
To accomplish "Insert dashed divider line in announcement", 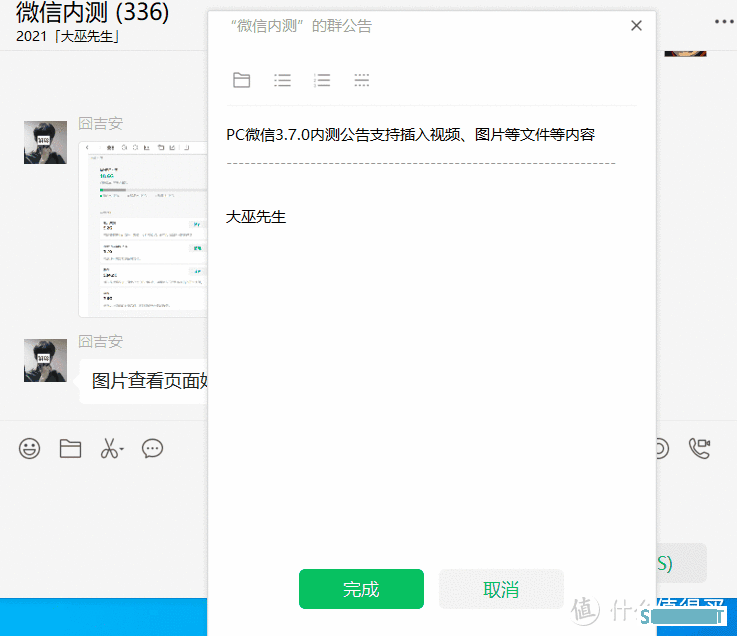I will (x=361, y=80).
